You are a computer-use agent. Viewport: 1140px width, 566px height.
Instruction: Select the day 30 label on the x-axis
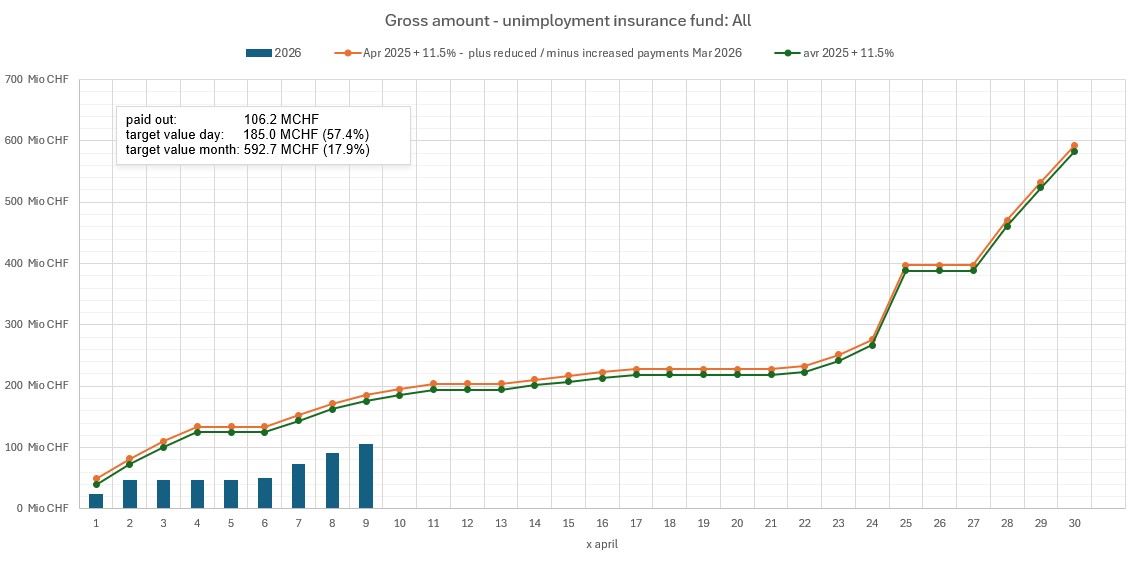pyautogui.click(x=1073, y=523)
